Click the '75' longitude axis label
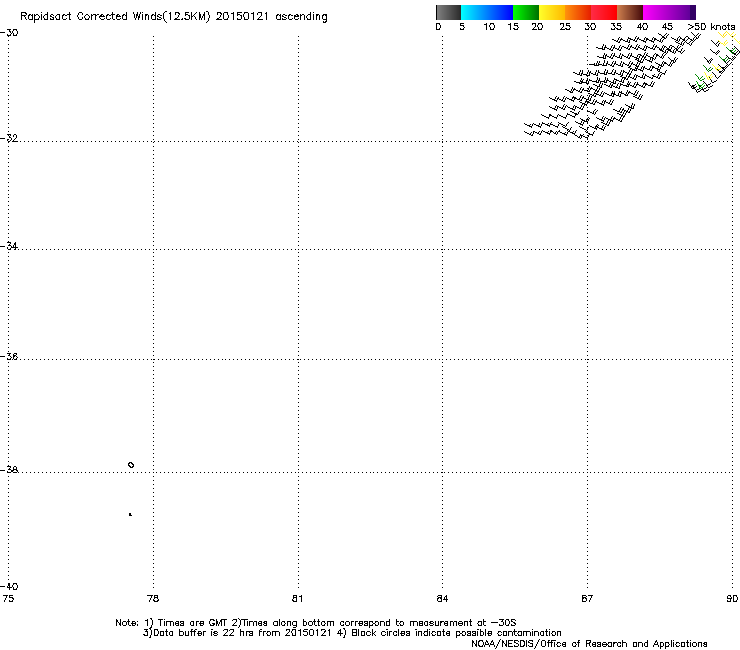The width and height of the screenshot is (740, 650). click(8, 599)
